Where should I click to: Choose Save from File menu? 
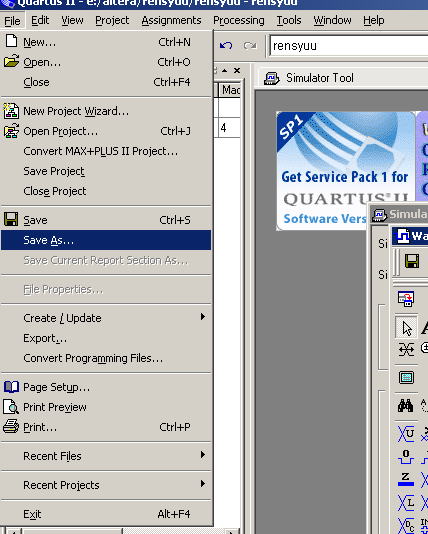(106, 220)
